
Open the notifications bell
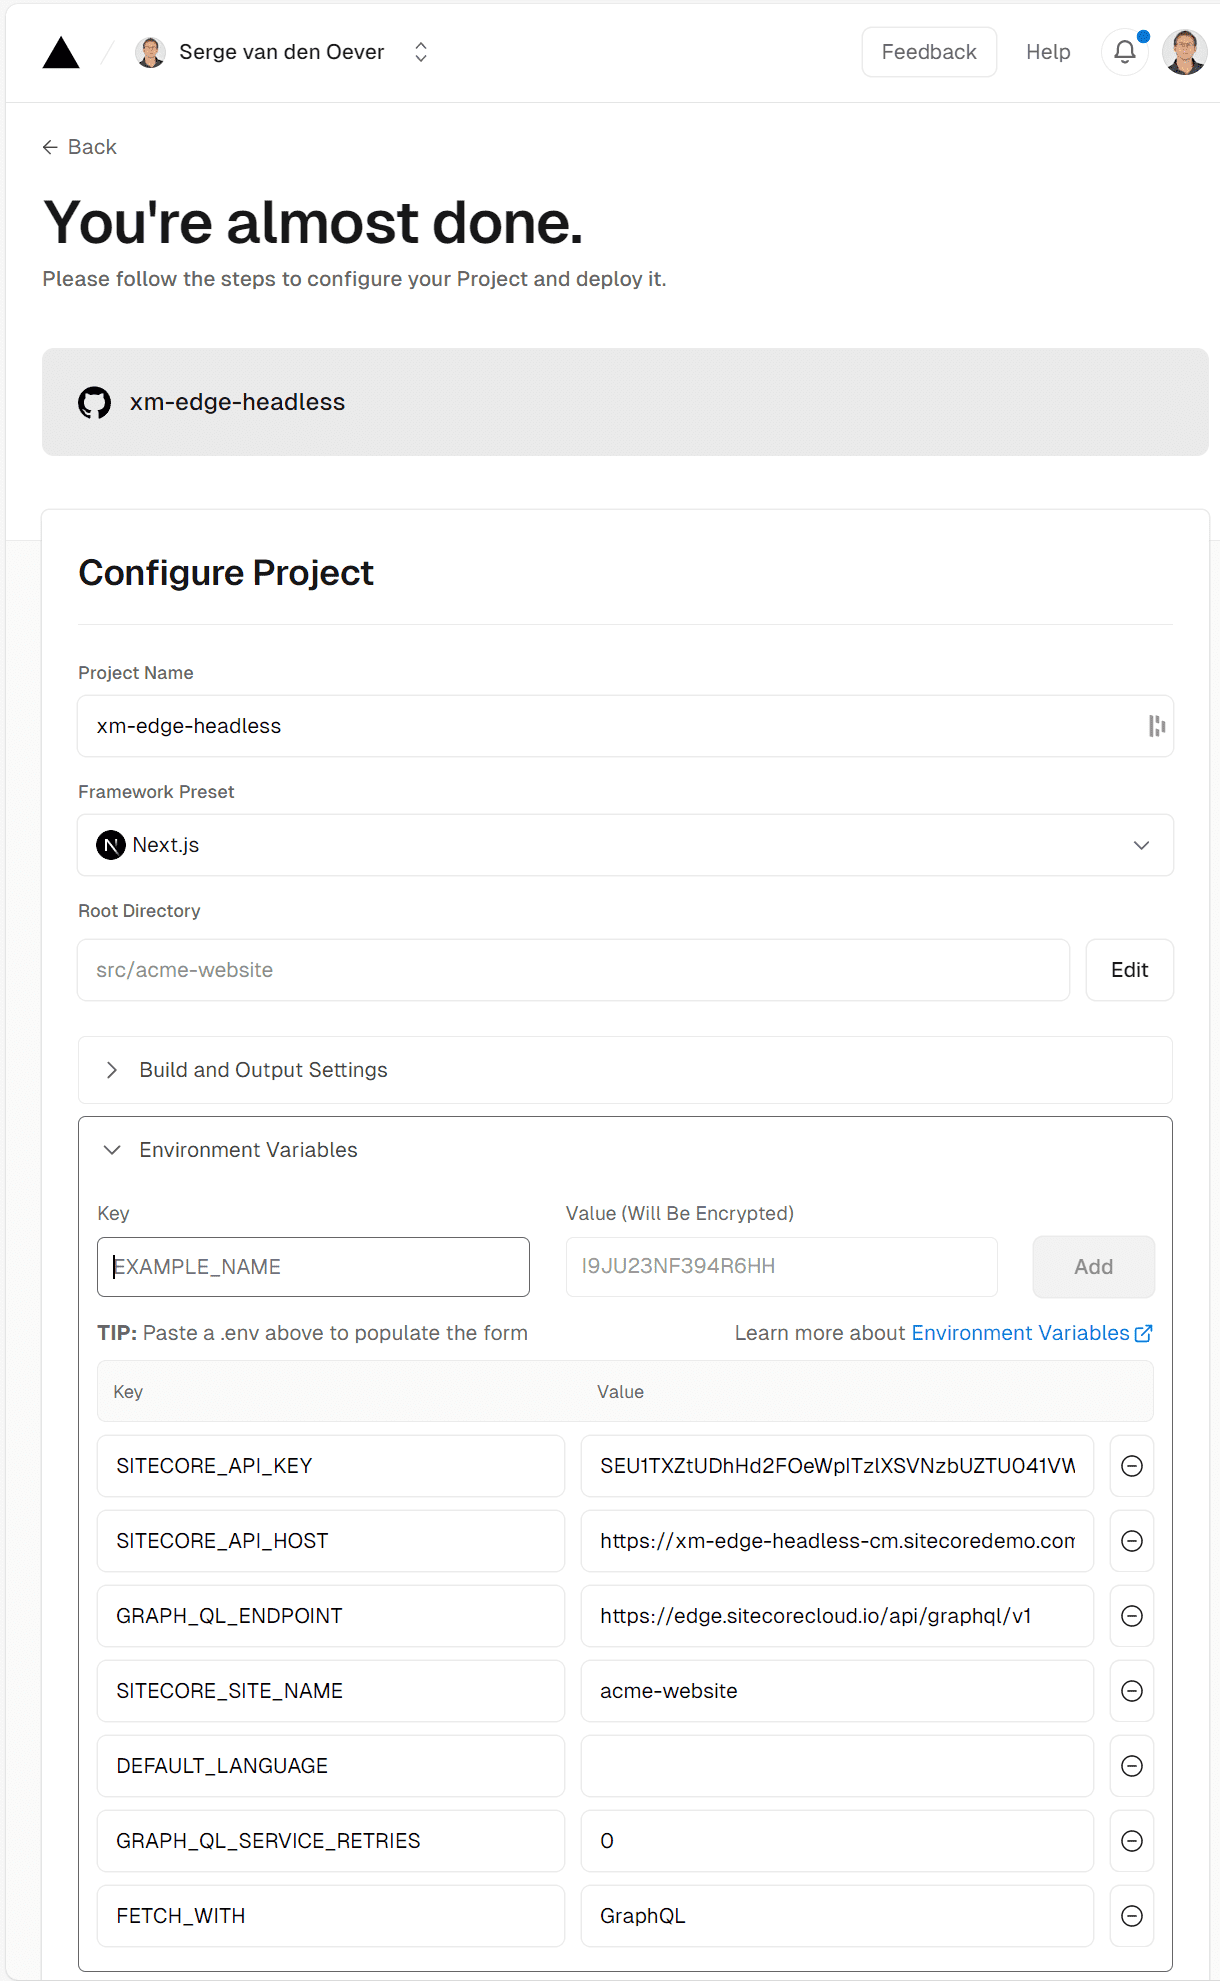click(1124, 52)
